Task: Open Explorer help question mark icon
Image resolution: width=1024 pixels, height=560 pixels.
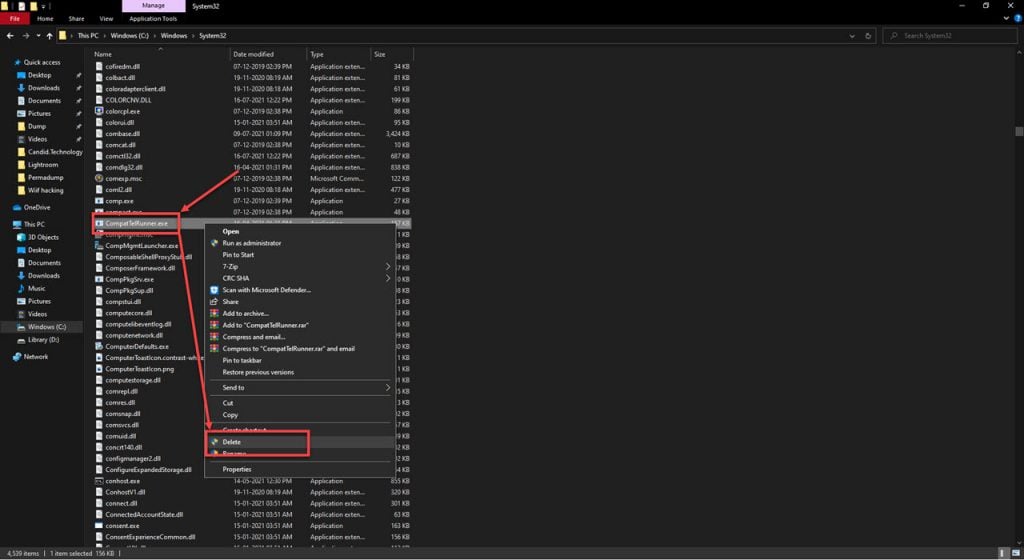Action: [x=1017, y=19]
